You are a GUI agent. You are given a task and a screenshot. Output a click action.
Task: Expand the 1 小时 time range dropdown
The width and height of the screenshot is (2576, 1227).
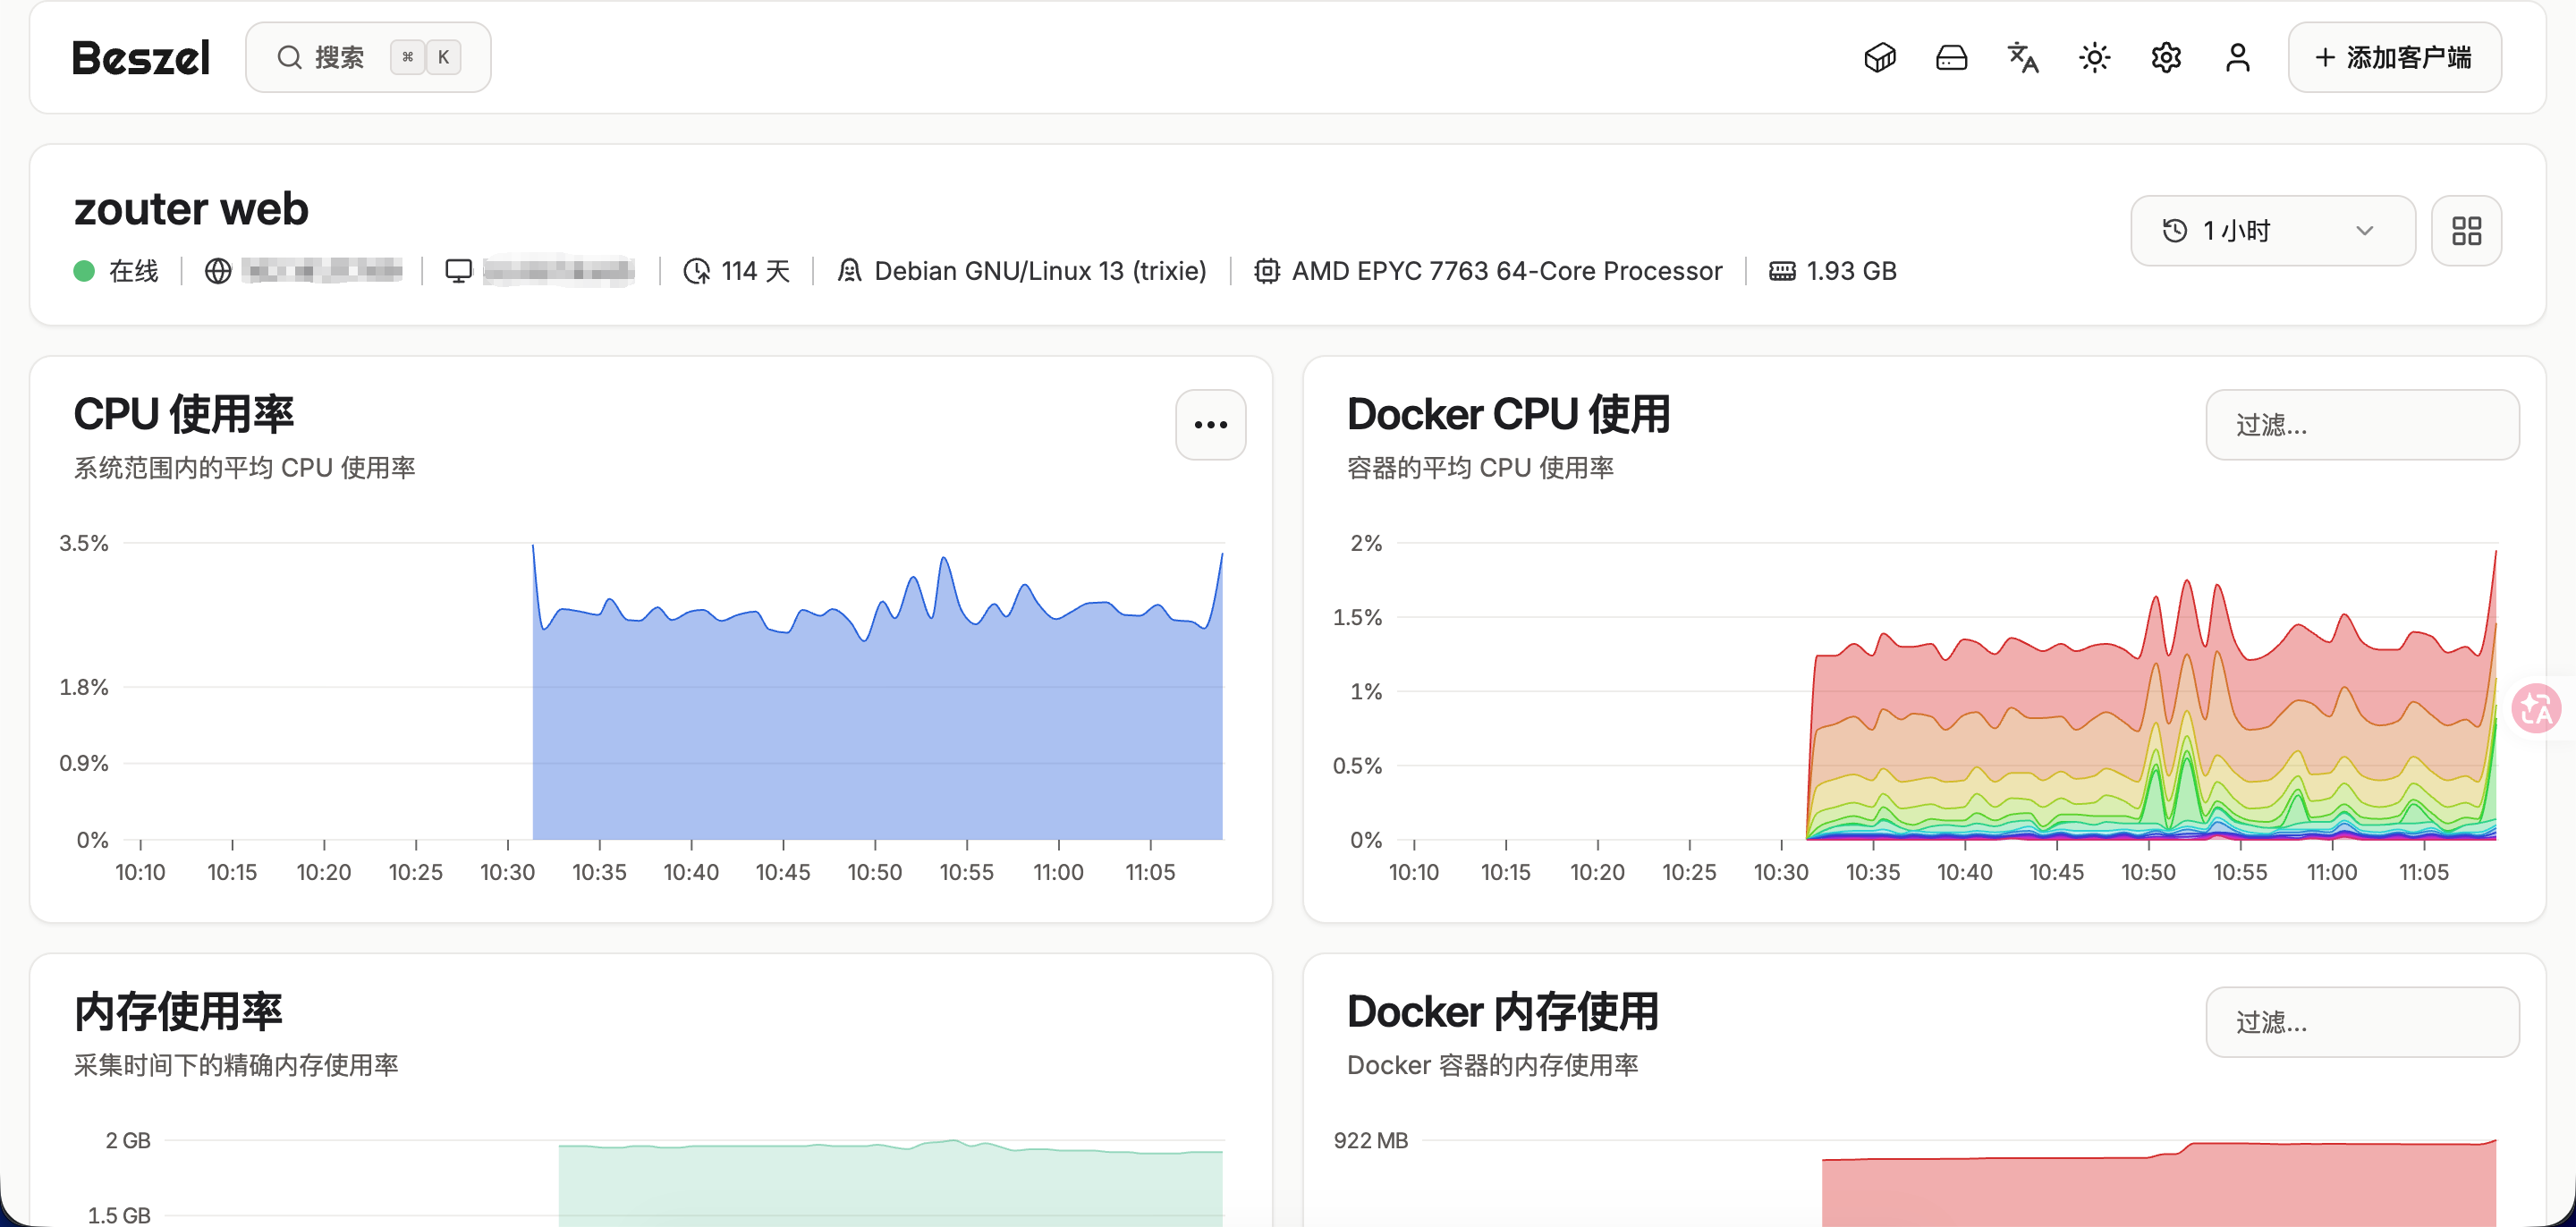2272,231
